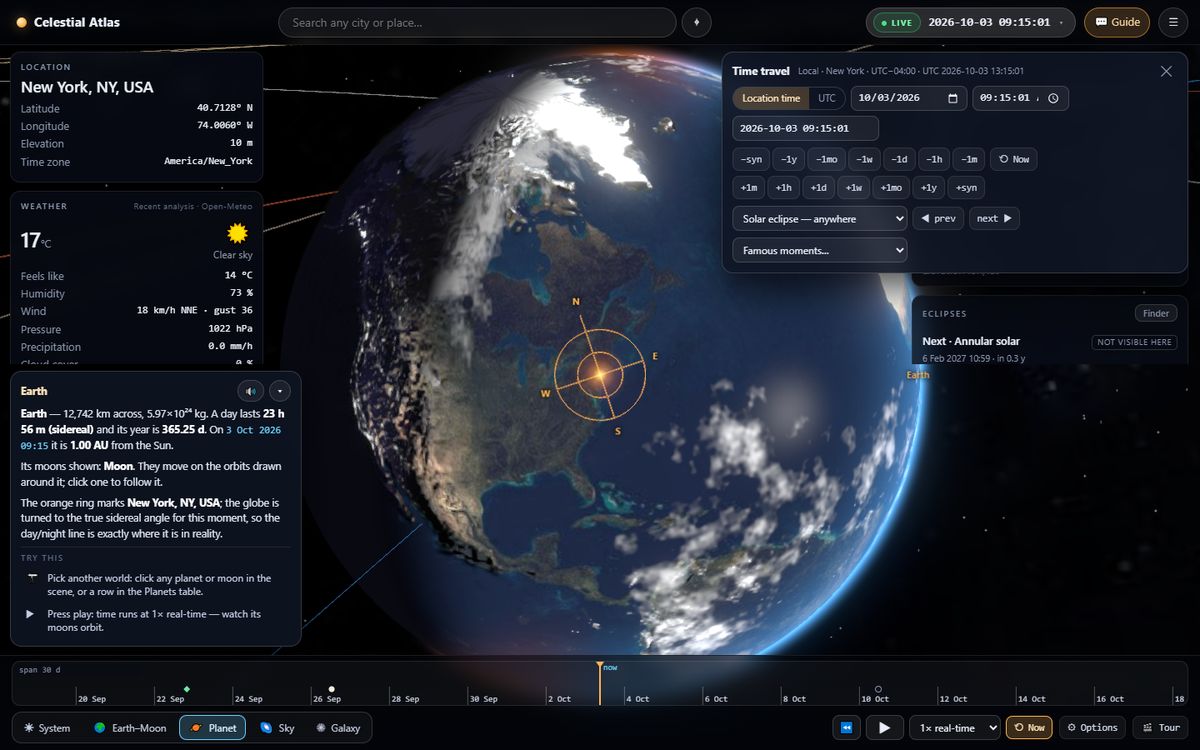The height and width of the screenshot is (750, 1200).
Task: Go to previous eclipse event
Action: coord(938,218)
